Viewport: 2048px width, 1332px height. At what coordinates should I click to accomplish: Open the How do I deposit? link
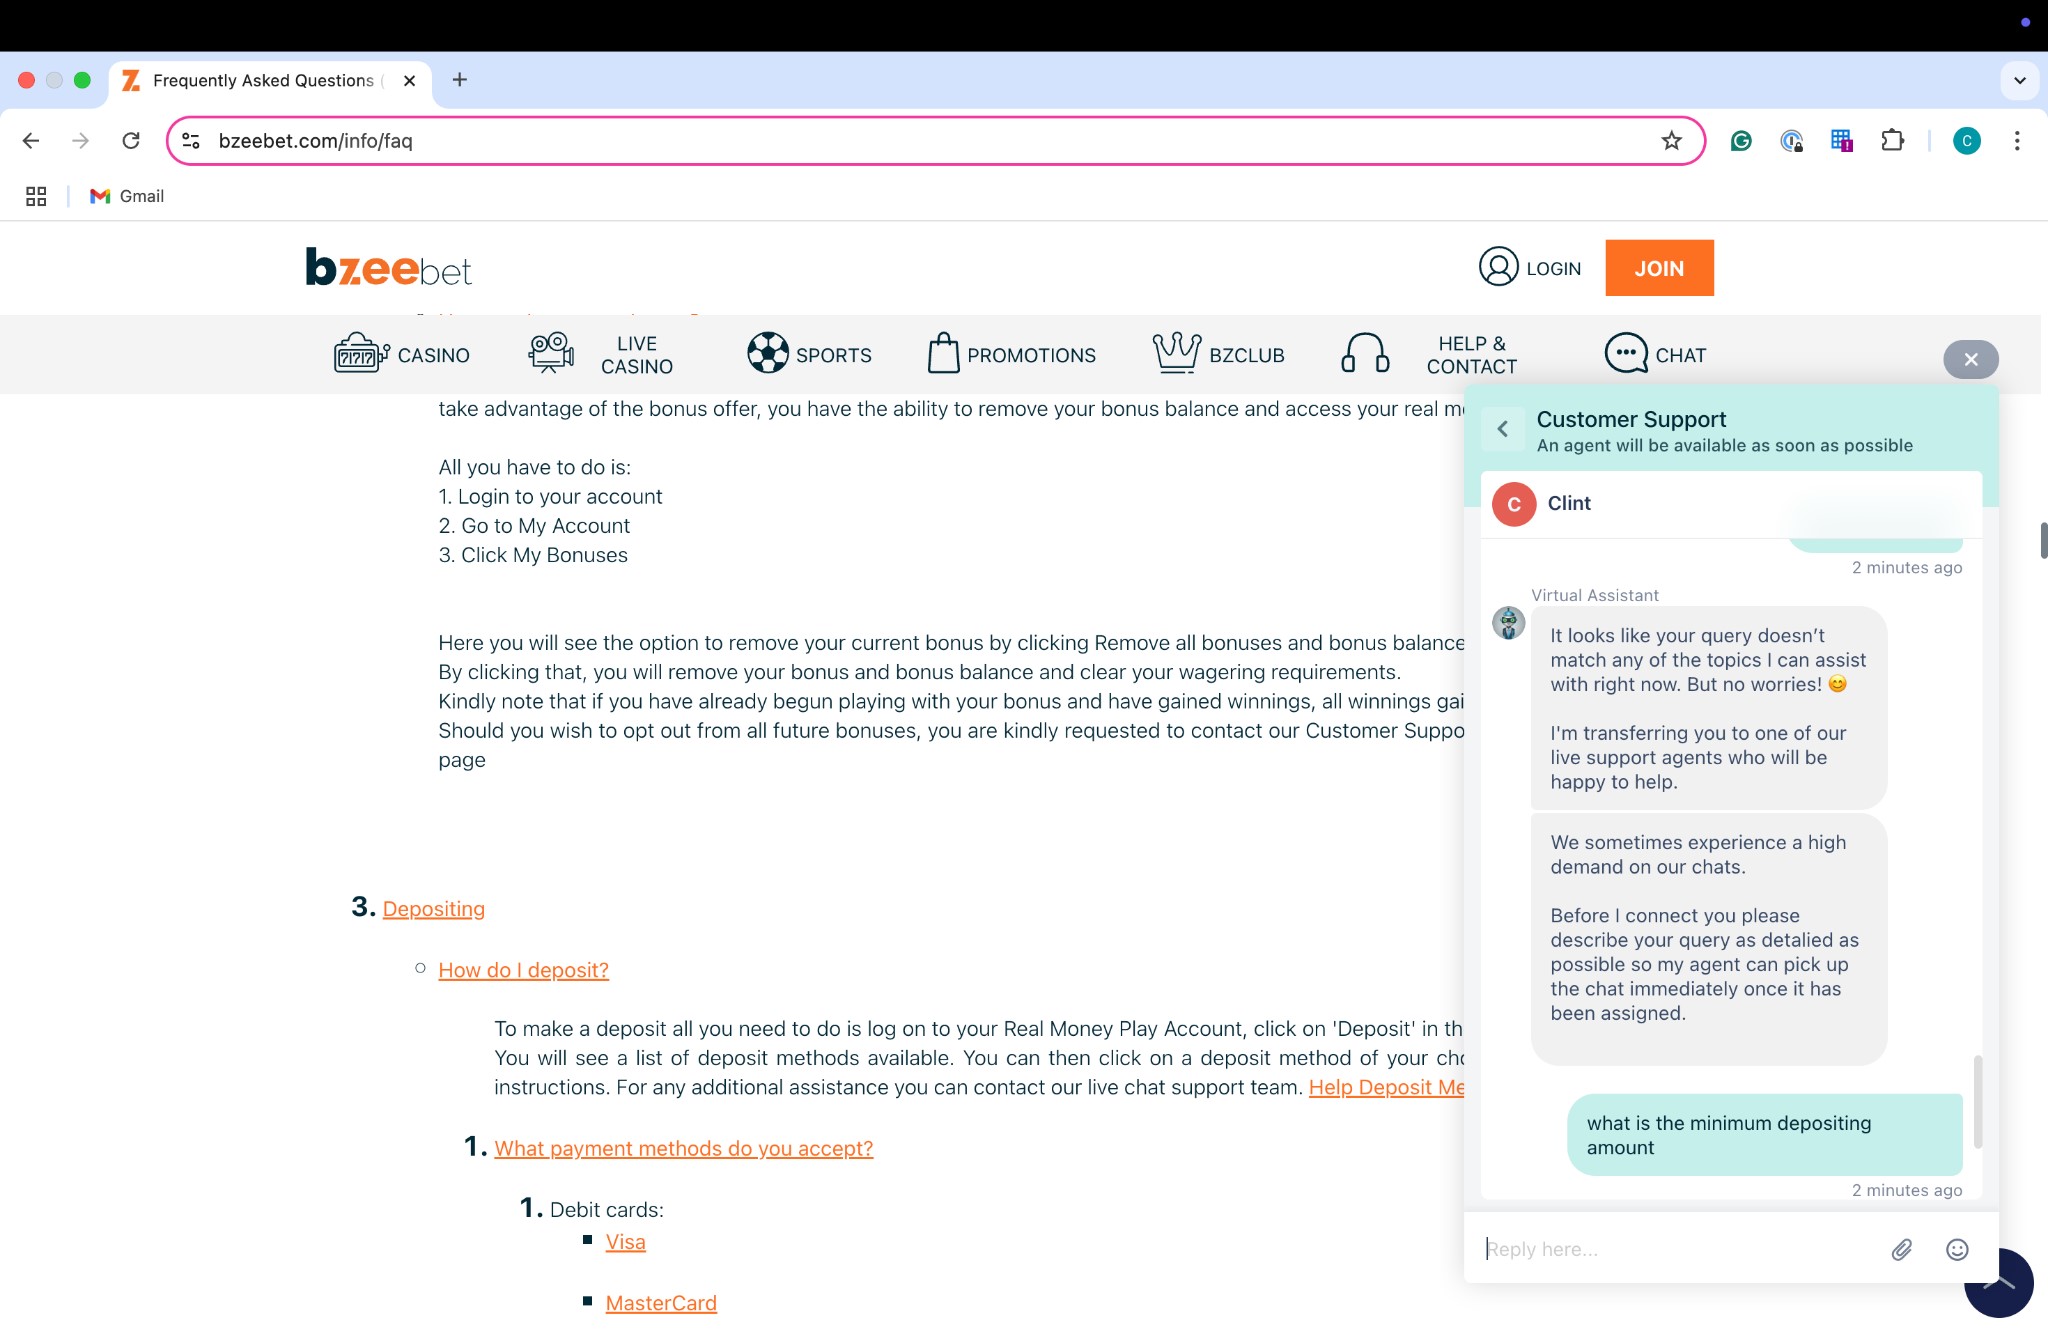click(523, 970)
